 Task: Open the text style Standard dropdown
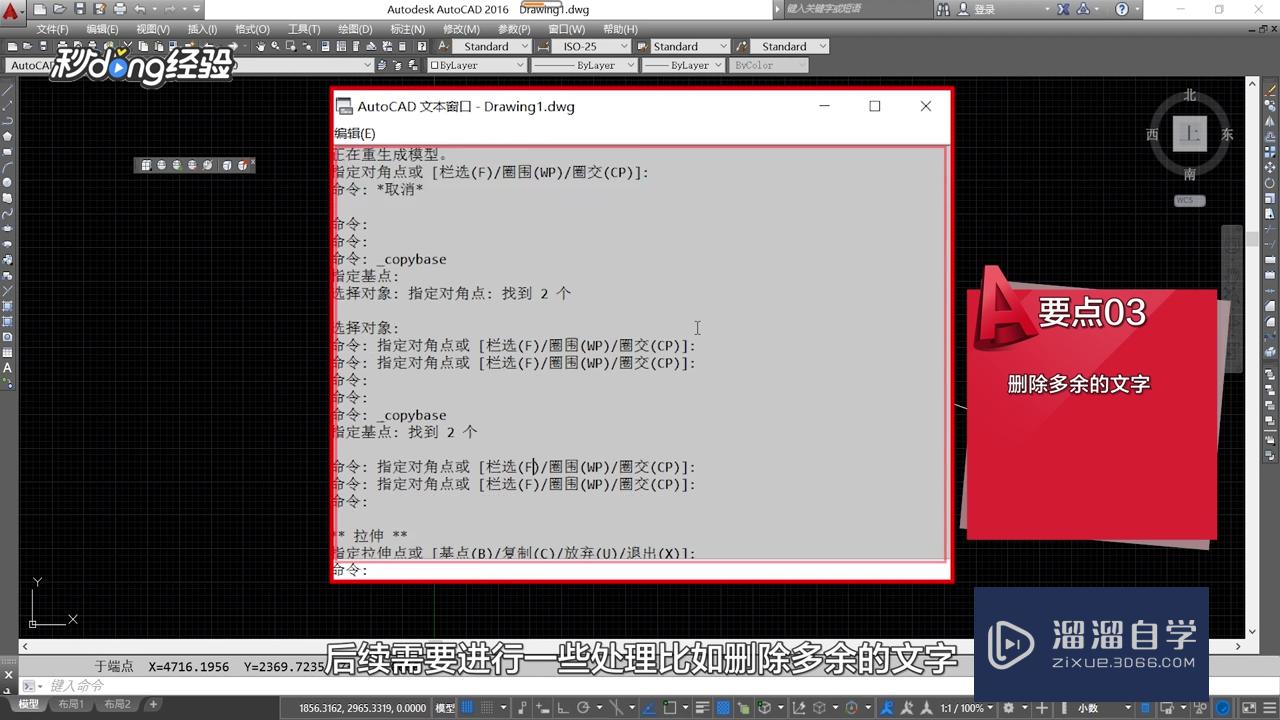pyautogui.click(x=492, y=46)
